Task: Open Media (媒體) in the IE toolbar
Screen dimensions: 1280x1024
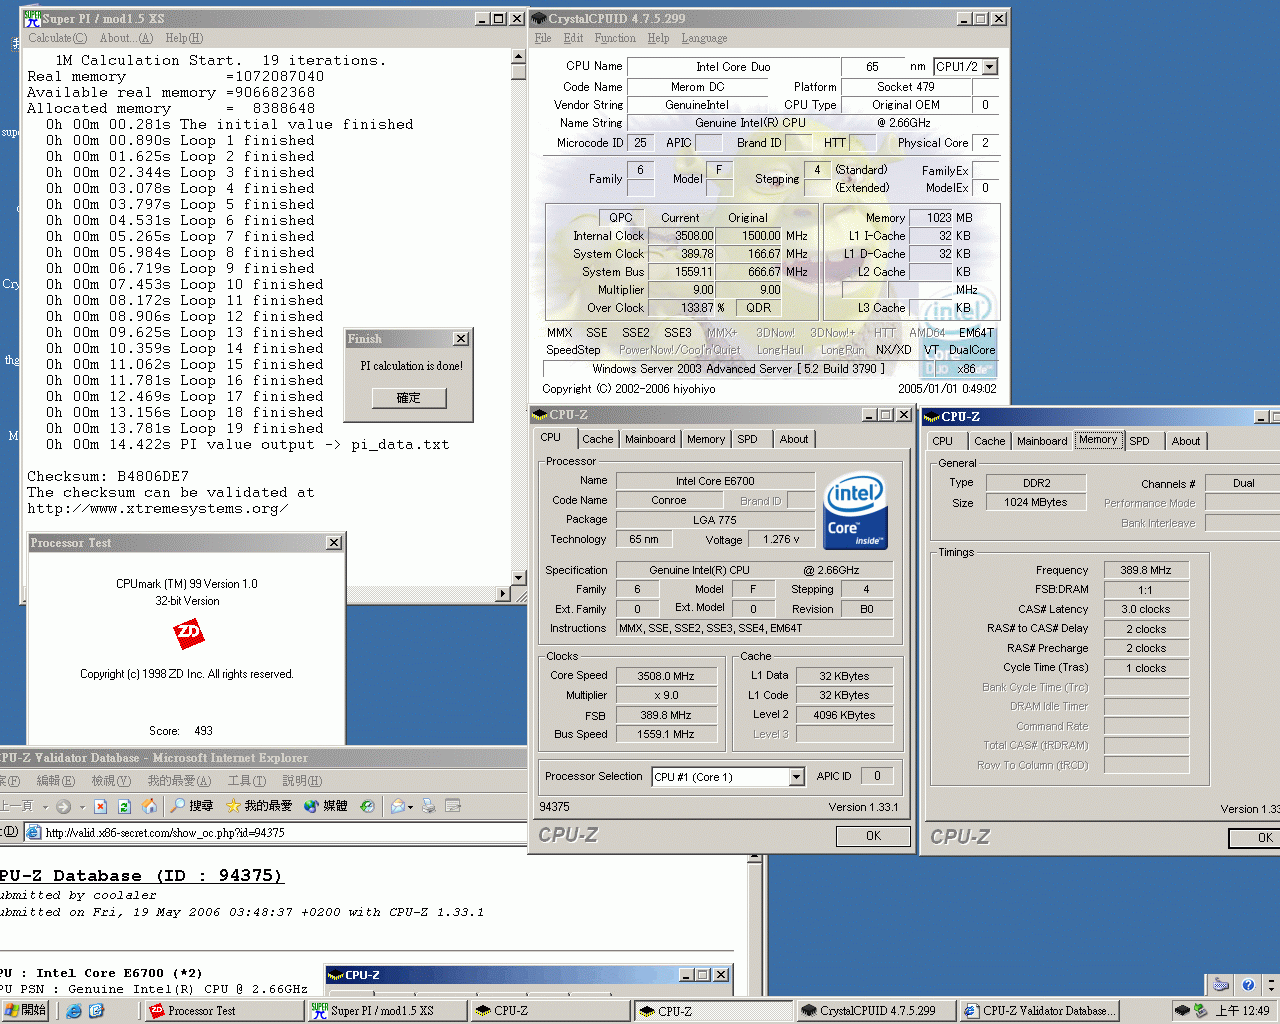Action: [x=325, y=806]
